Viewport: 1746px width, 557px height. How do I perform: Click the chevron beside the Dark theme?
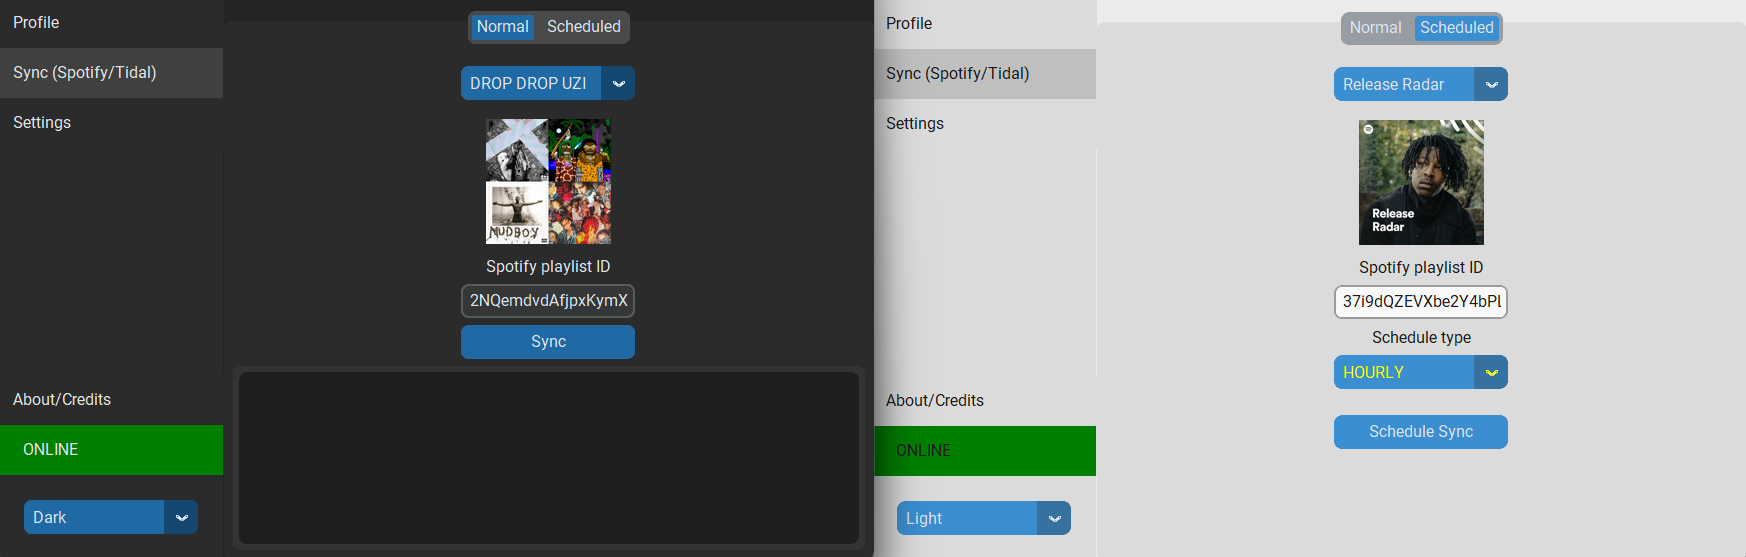(x=181, y=517)
